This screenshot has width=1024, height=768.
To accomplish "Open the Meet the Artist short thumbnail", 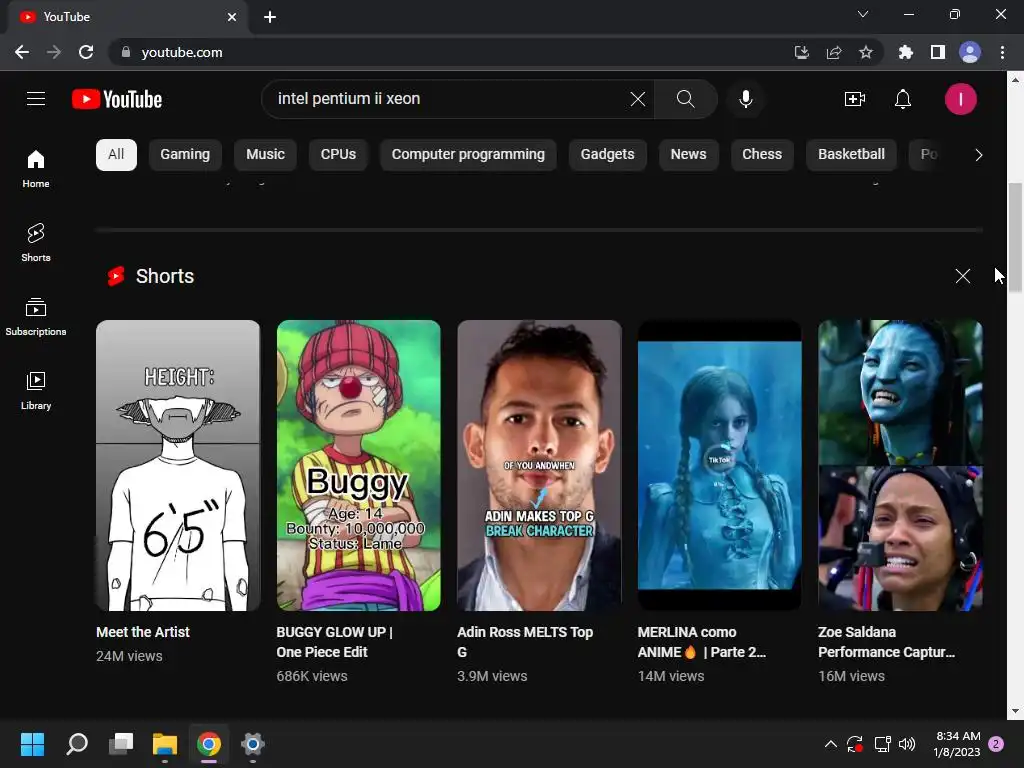I will pyautogui.click(x=178, y=466).
